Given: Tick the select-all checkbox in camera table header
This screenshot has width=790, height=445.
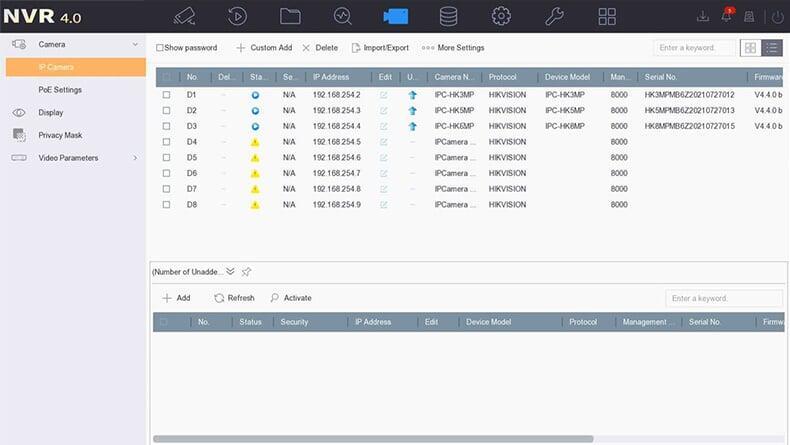Looking at the screenshot, I should pos(166,77).
